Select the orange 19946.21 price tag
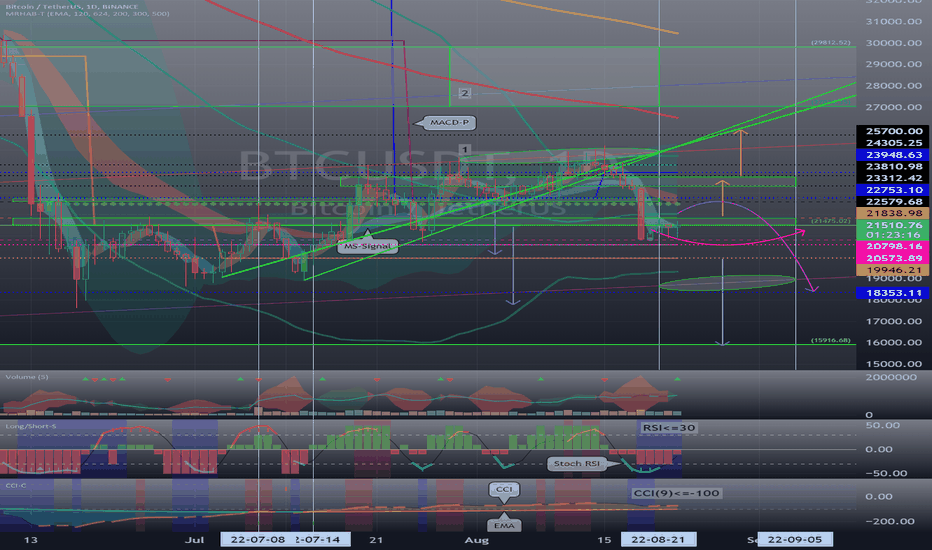 pos(894,270)
